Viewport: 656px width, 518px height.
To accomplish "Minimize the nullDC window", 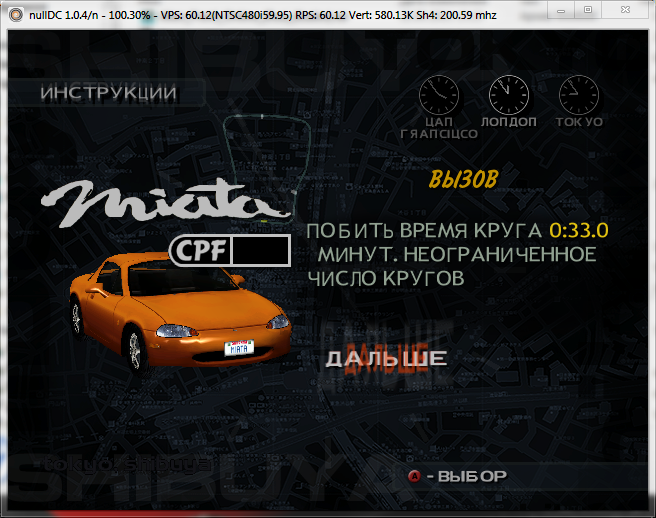I will click(x=561, y=10).
